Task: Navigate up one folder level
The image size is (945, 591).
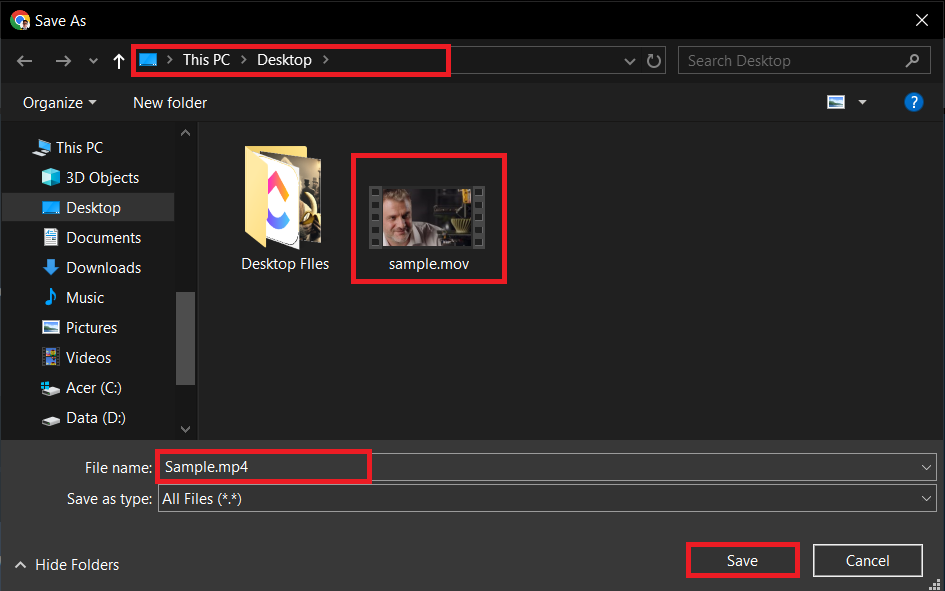Action: [118, 60]
